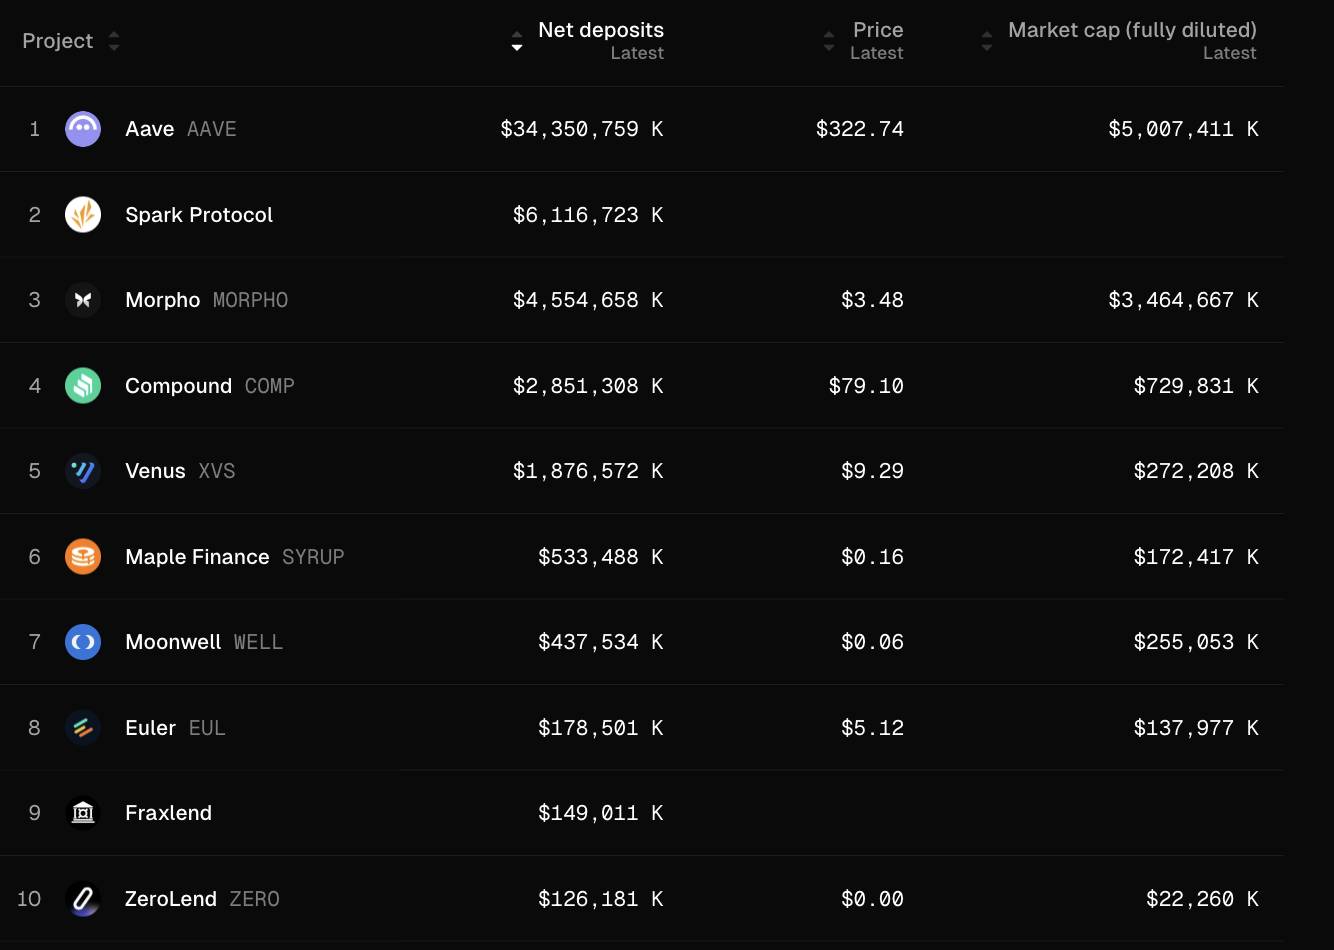Open the Spark Protocol project link
Screen dimensions: 1334x950
(199, 215)
